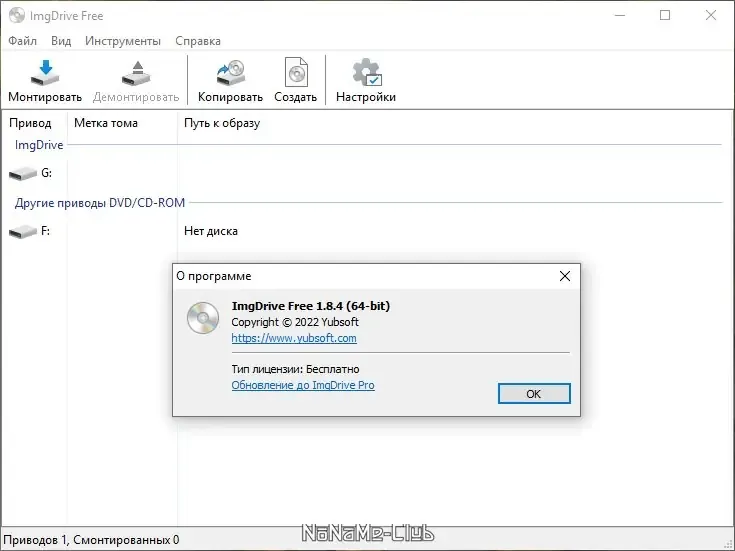This screenshot has height=551, width=735.
Task: Click the Демонтировать (unmount) toolbar icon
Action: coord(136,73)
